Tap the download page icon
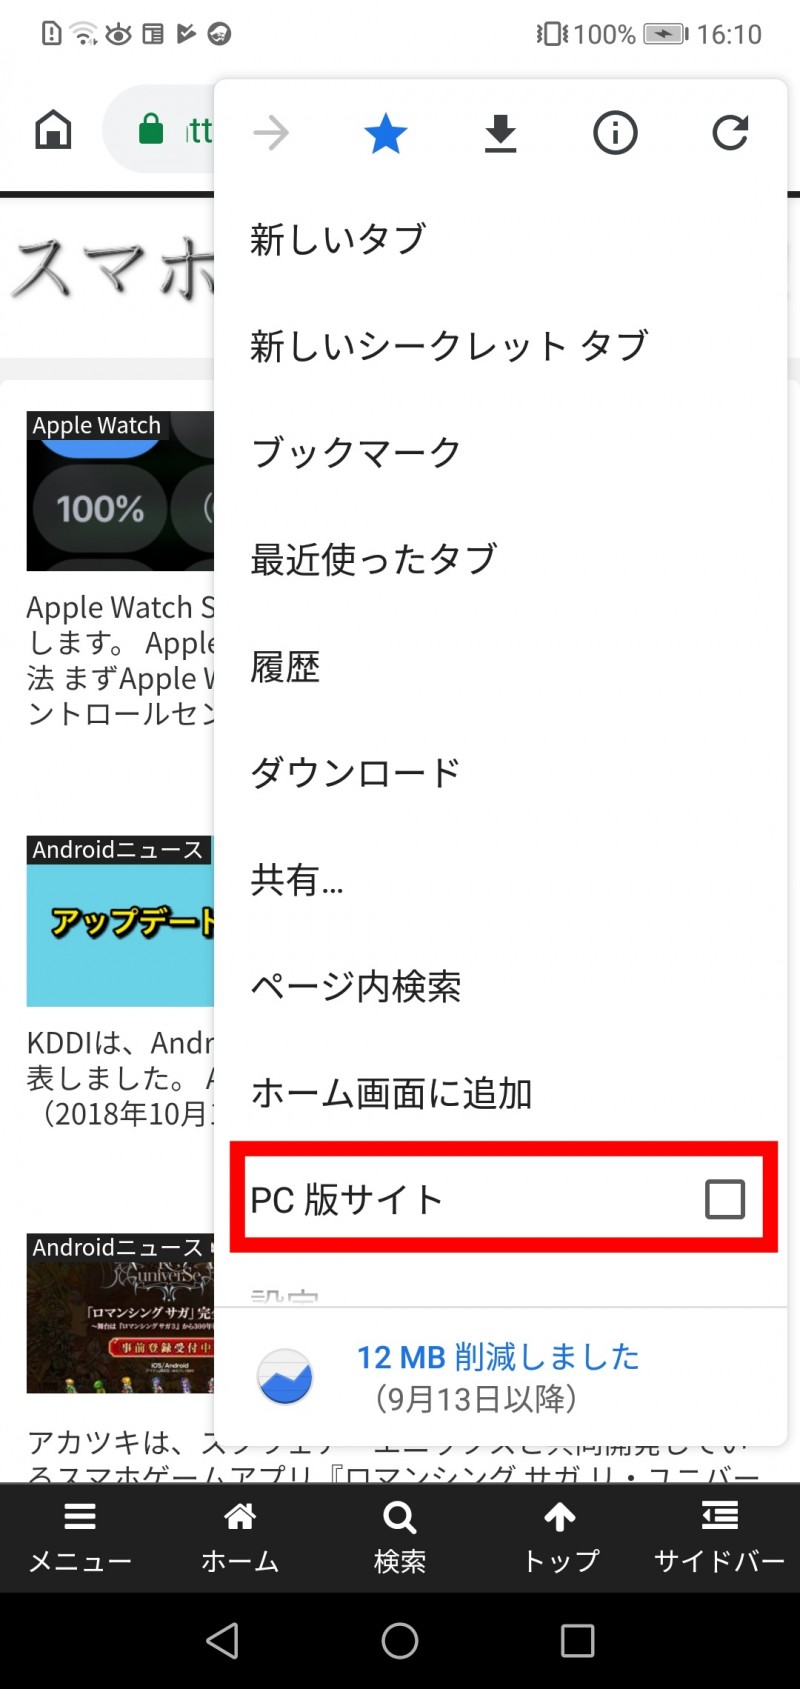This screenshot has height=1689, width=800. click(x=500, y=133)
